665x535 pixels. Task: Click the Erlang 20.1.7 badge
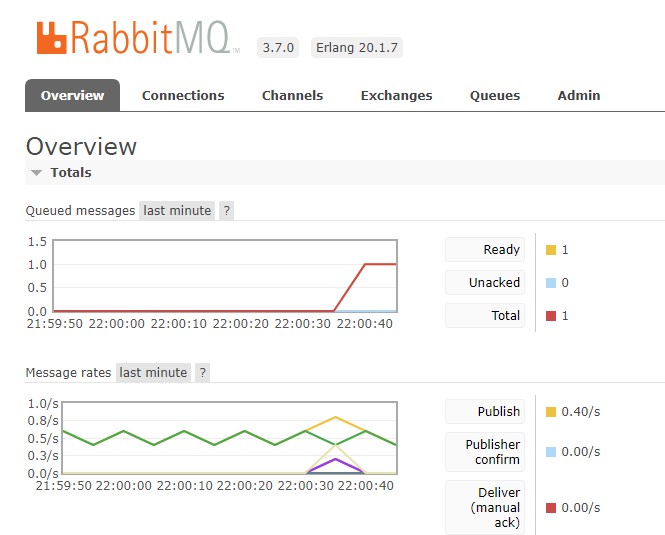(x=357, y=48)
